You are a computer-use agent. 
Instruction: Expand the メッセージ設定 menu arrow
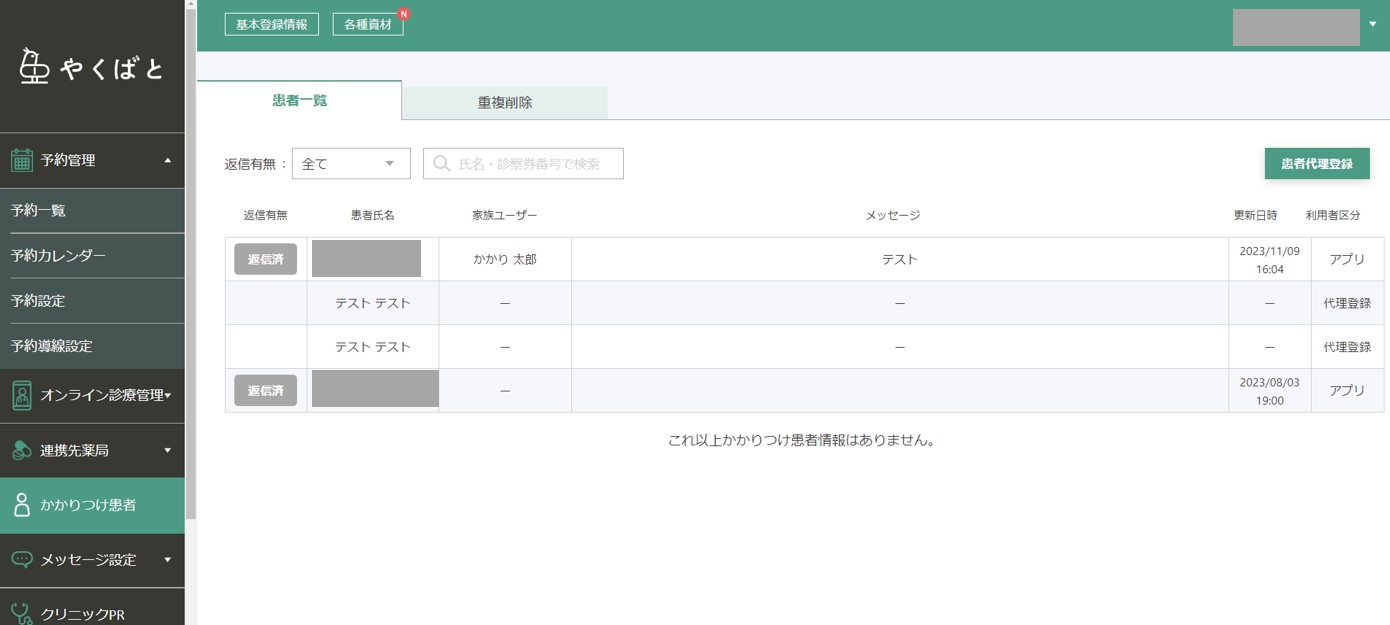(168, 560)
